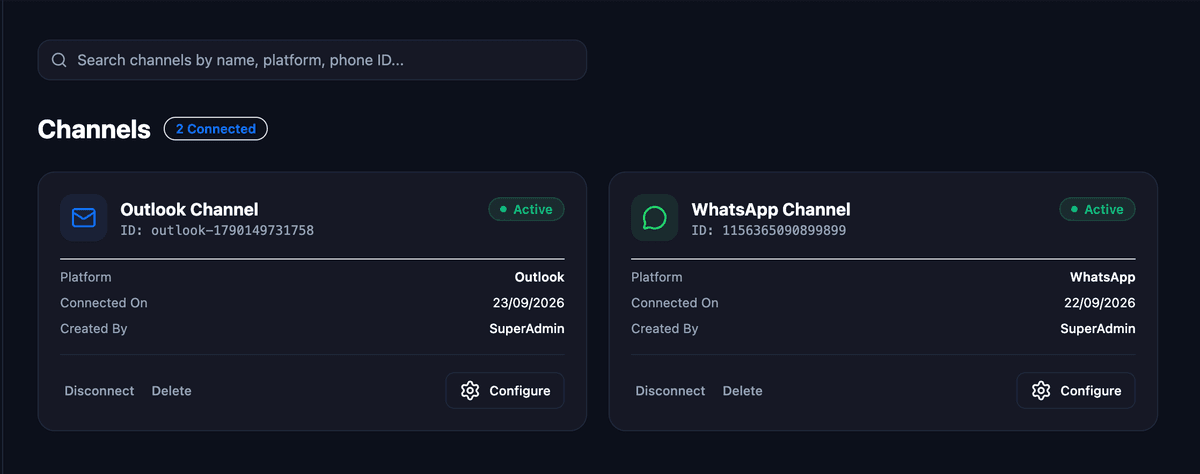
Task: Click the 2 Connected badge
Action: click(x=216, y=129)
